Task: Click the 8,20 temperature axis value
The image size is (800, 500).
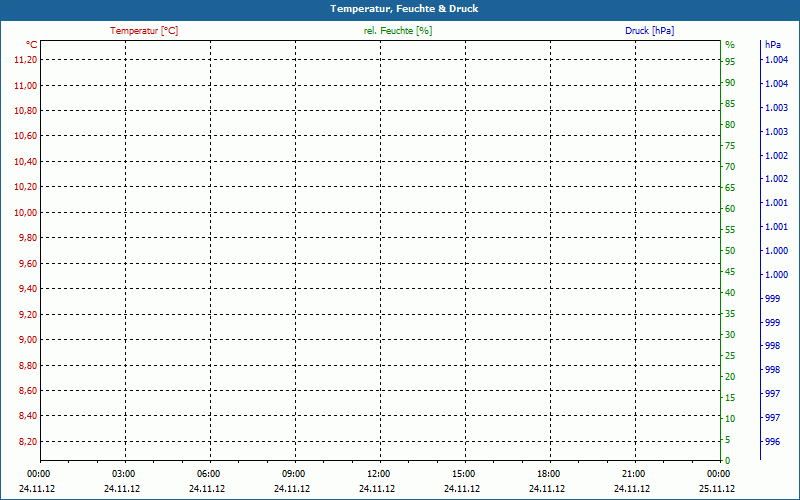Action: pyautogui.click(x=28, y=441)
